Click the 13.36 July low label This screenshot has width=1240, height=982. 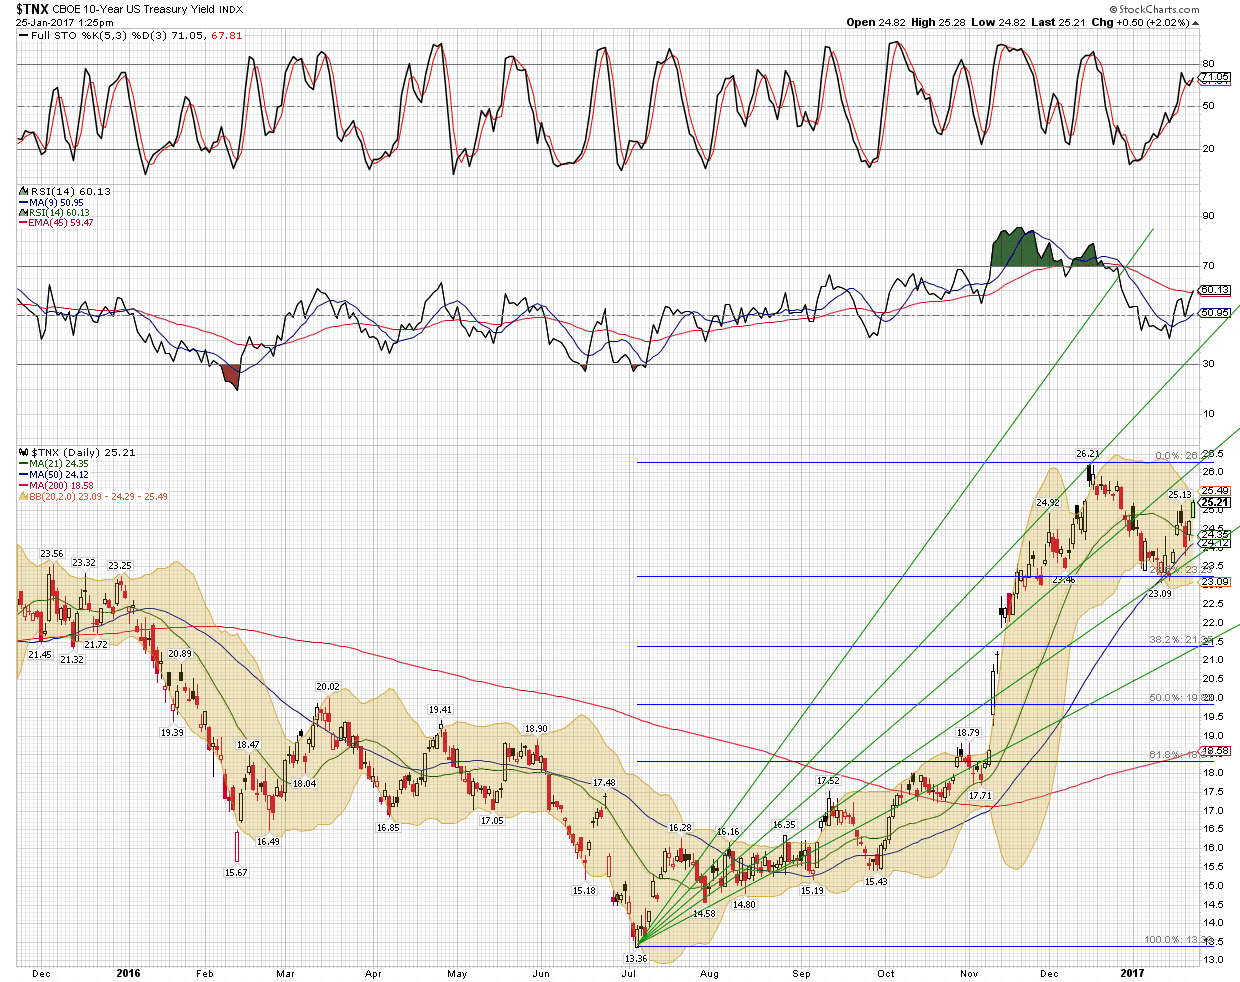(x=635, y=958)
